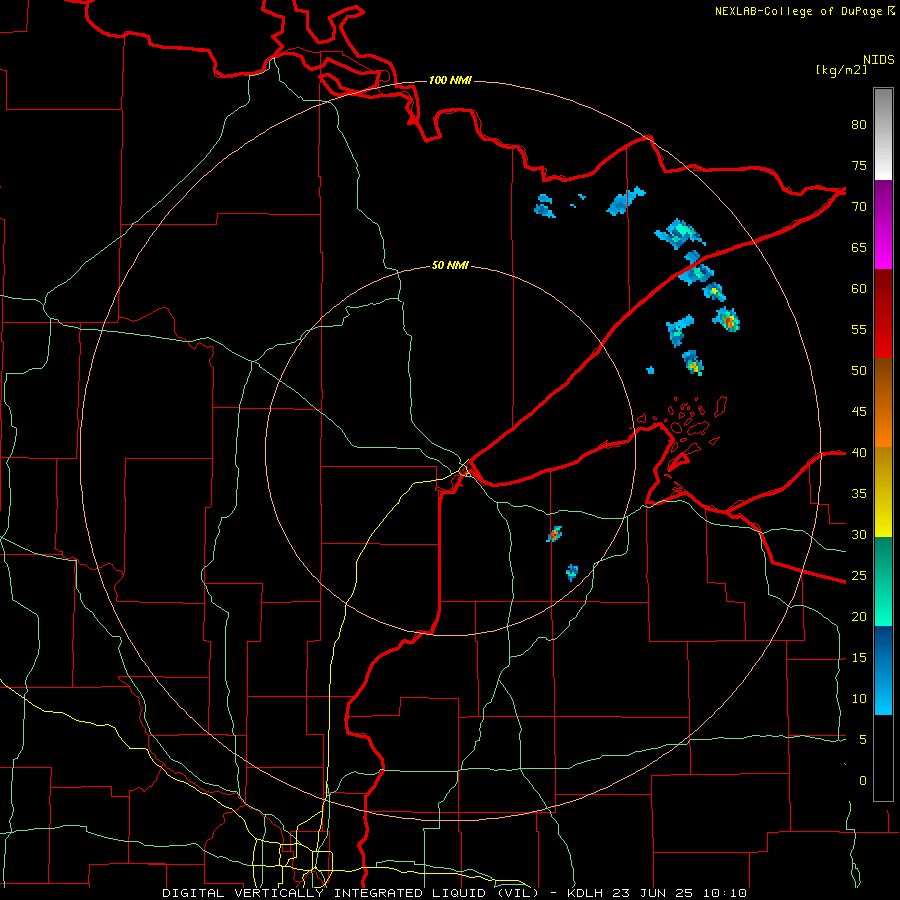Select the blue segment of the color scale
900x900 pixels.
(883, 670)
